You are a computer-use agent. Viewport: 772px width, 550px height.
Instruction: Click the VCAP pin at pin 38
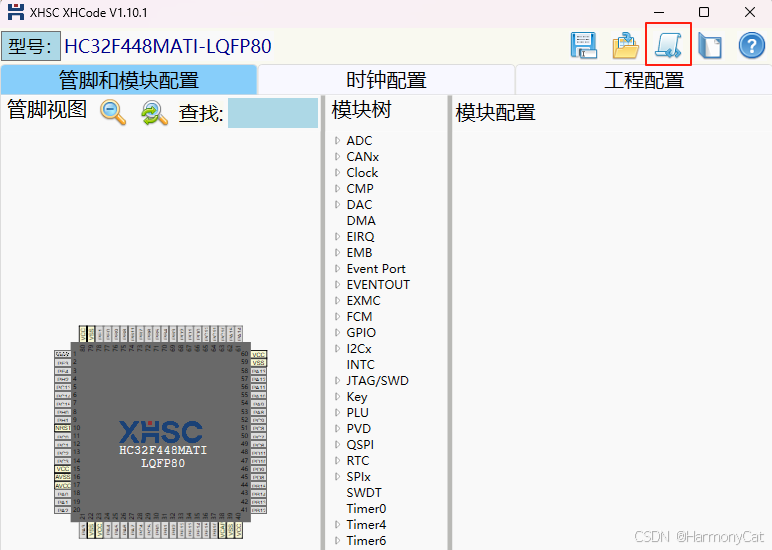click(x=222, y=530)
